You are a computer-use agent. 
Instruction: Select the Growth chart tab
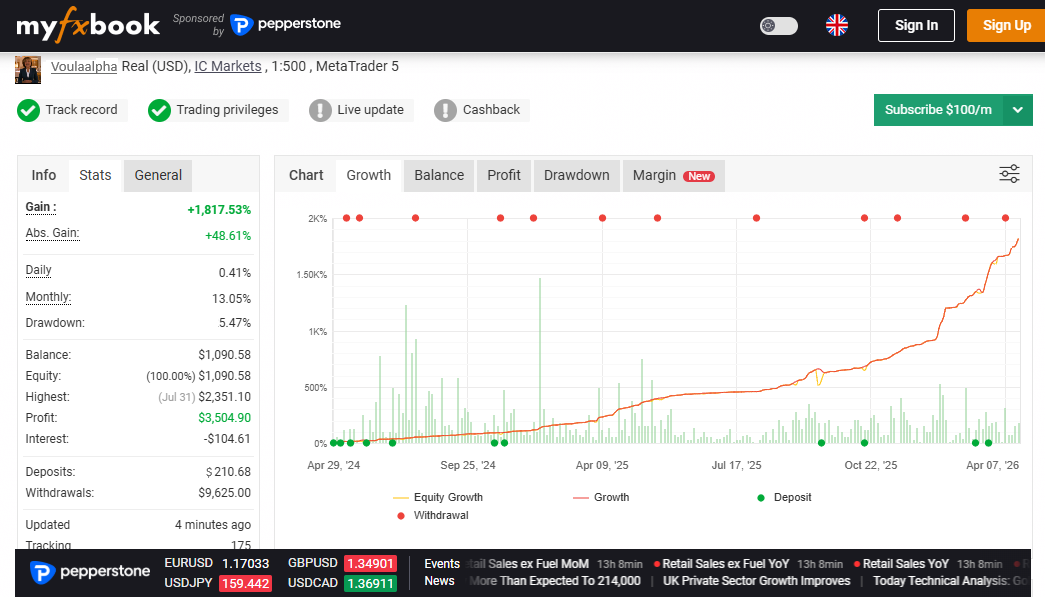click(369, 175)
